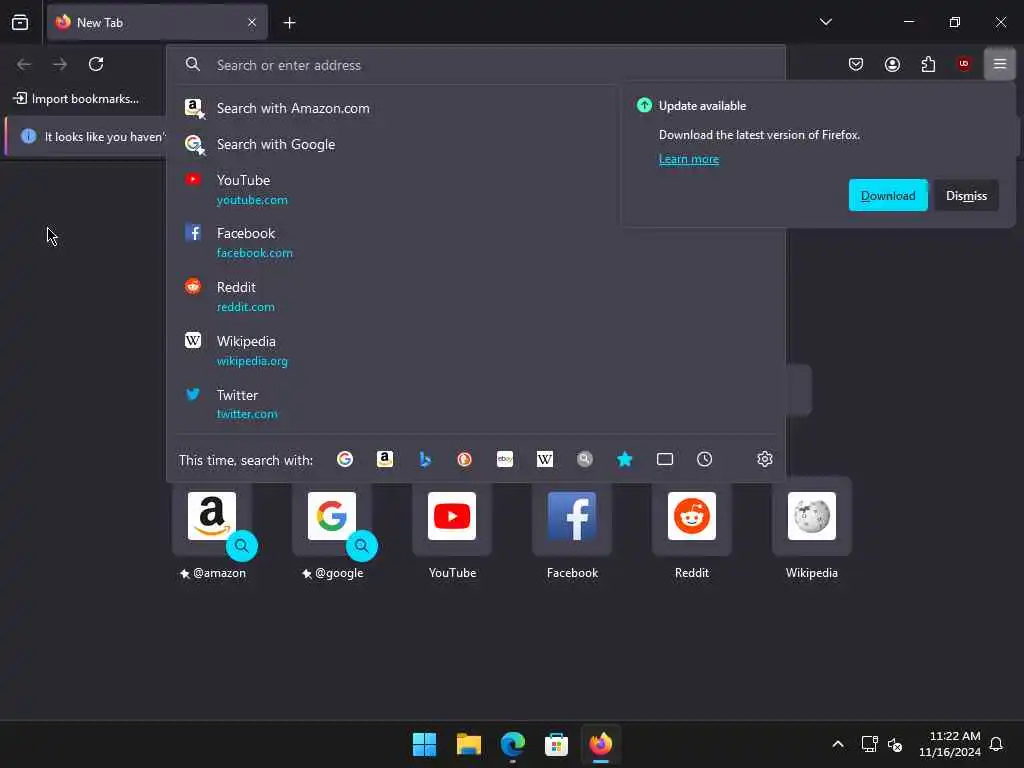This screenshot has width=1024, height=768.
Task: Open the Firefox account icon
Action: (x=892, y=64)
